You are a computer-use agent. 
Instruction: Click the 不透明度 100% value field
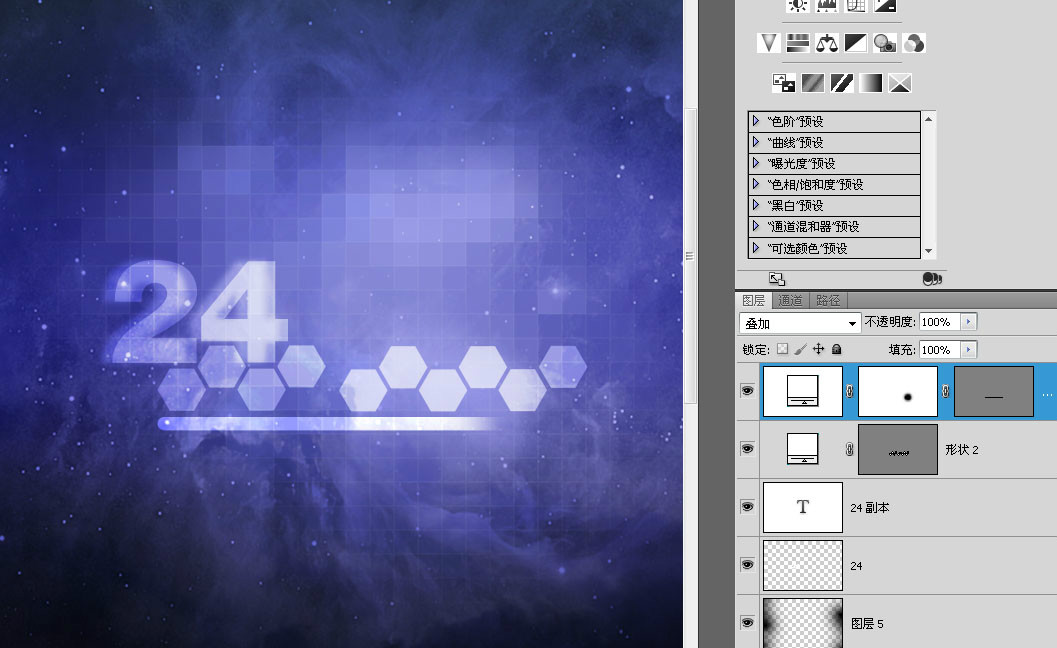coord(940,322)
